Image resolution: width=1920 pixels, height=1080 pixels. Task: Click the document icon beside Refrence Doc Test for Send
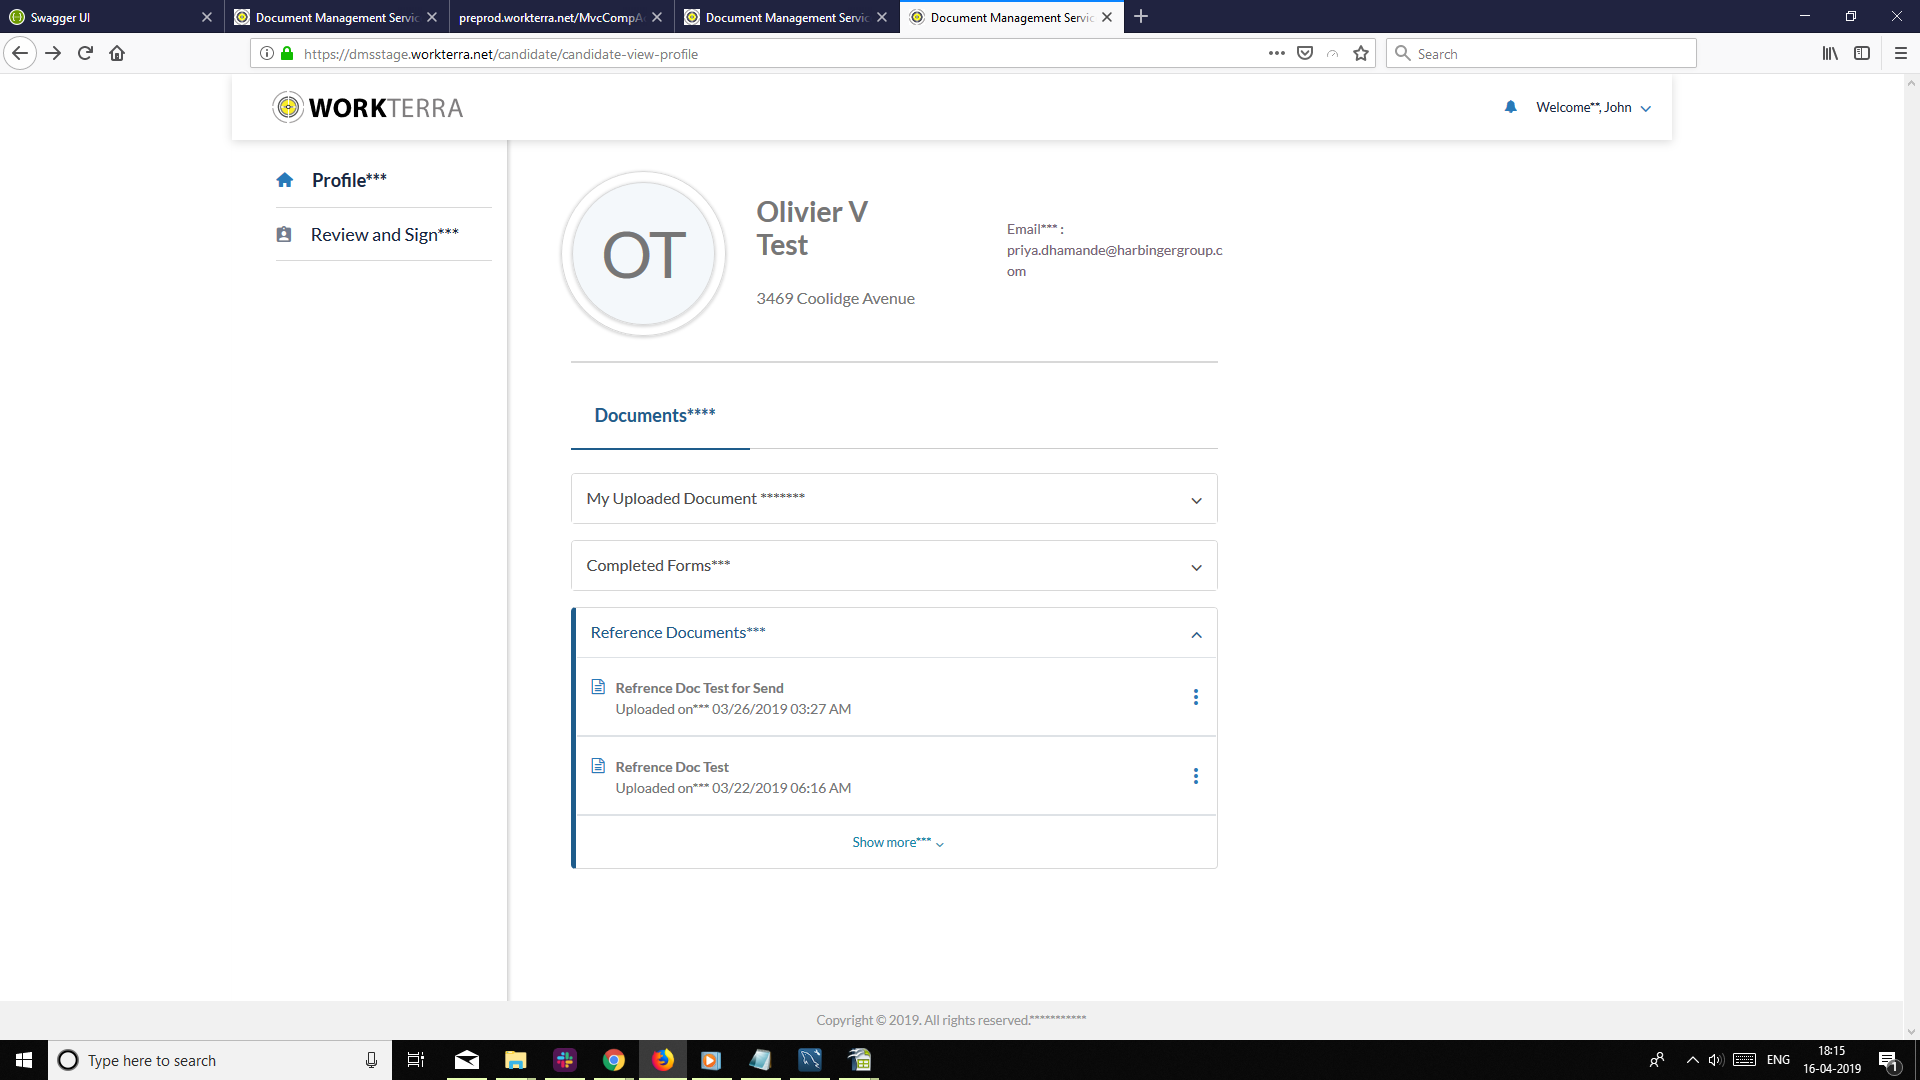click(x=598, y=687)
